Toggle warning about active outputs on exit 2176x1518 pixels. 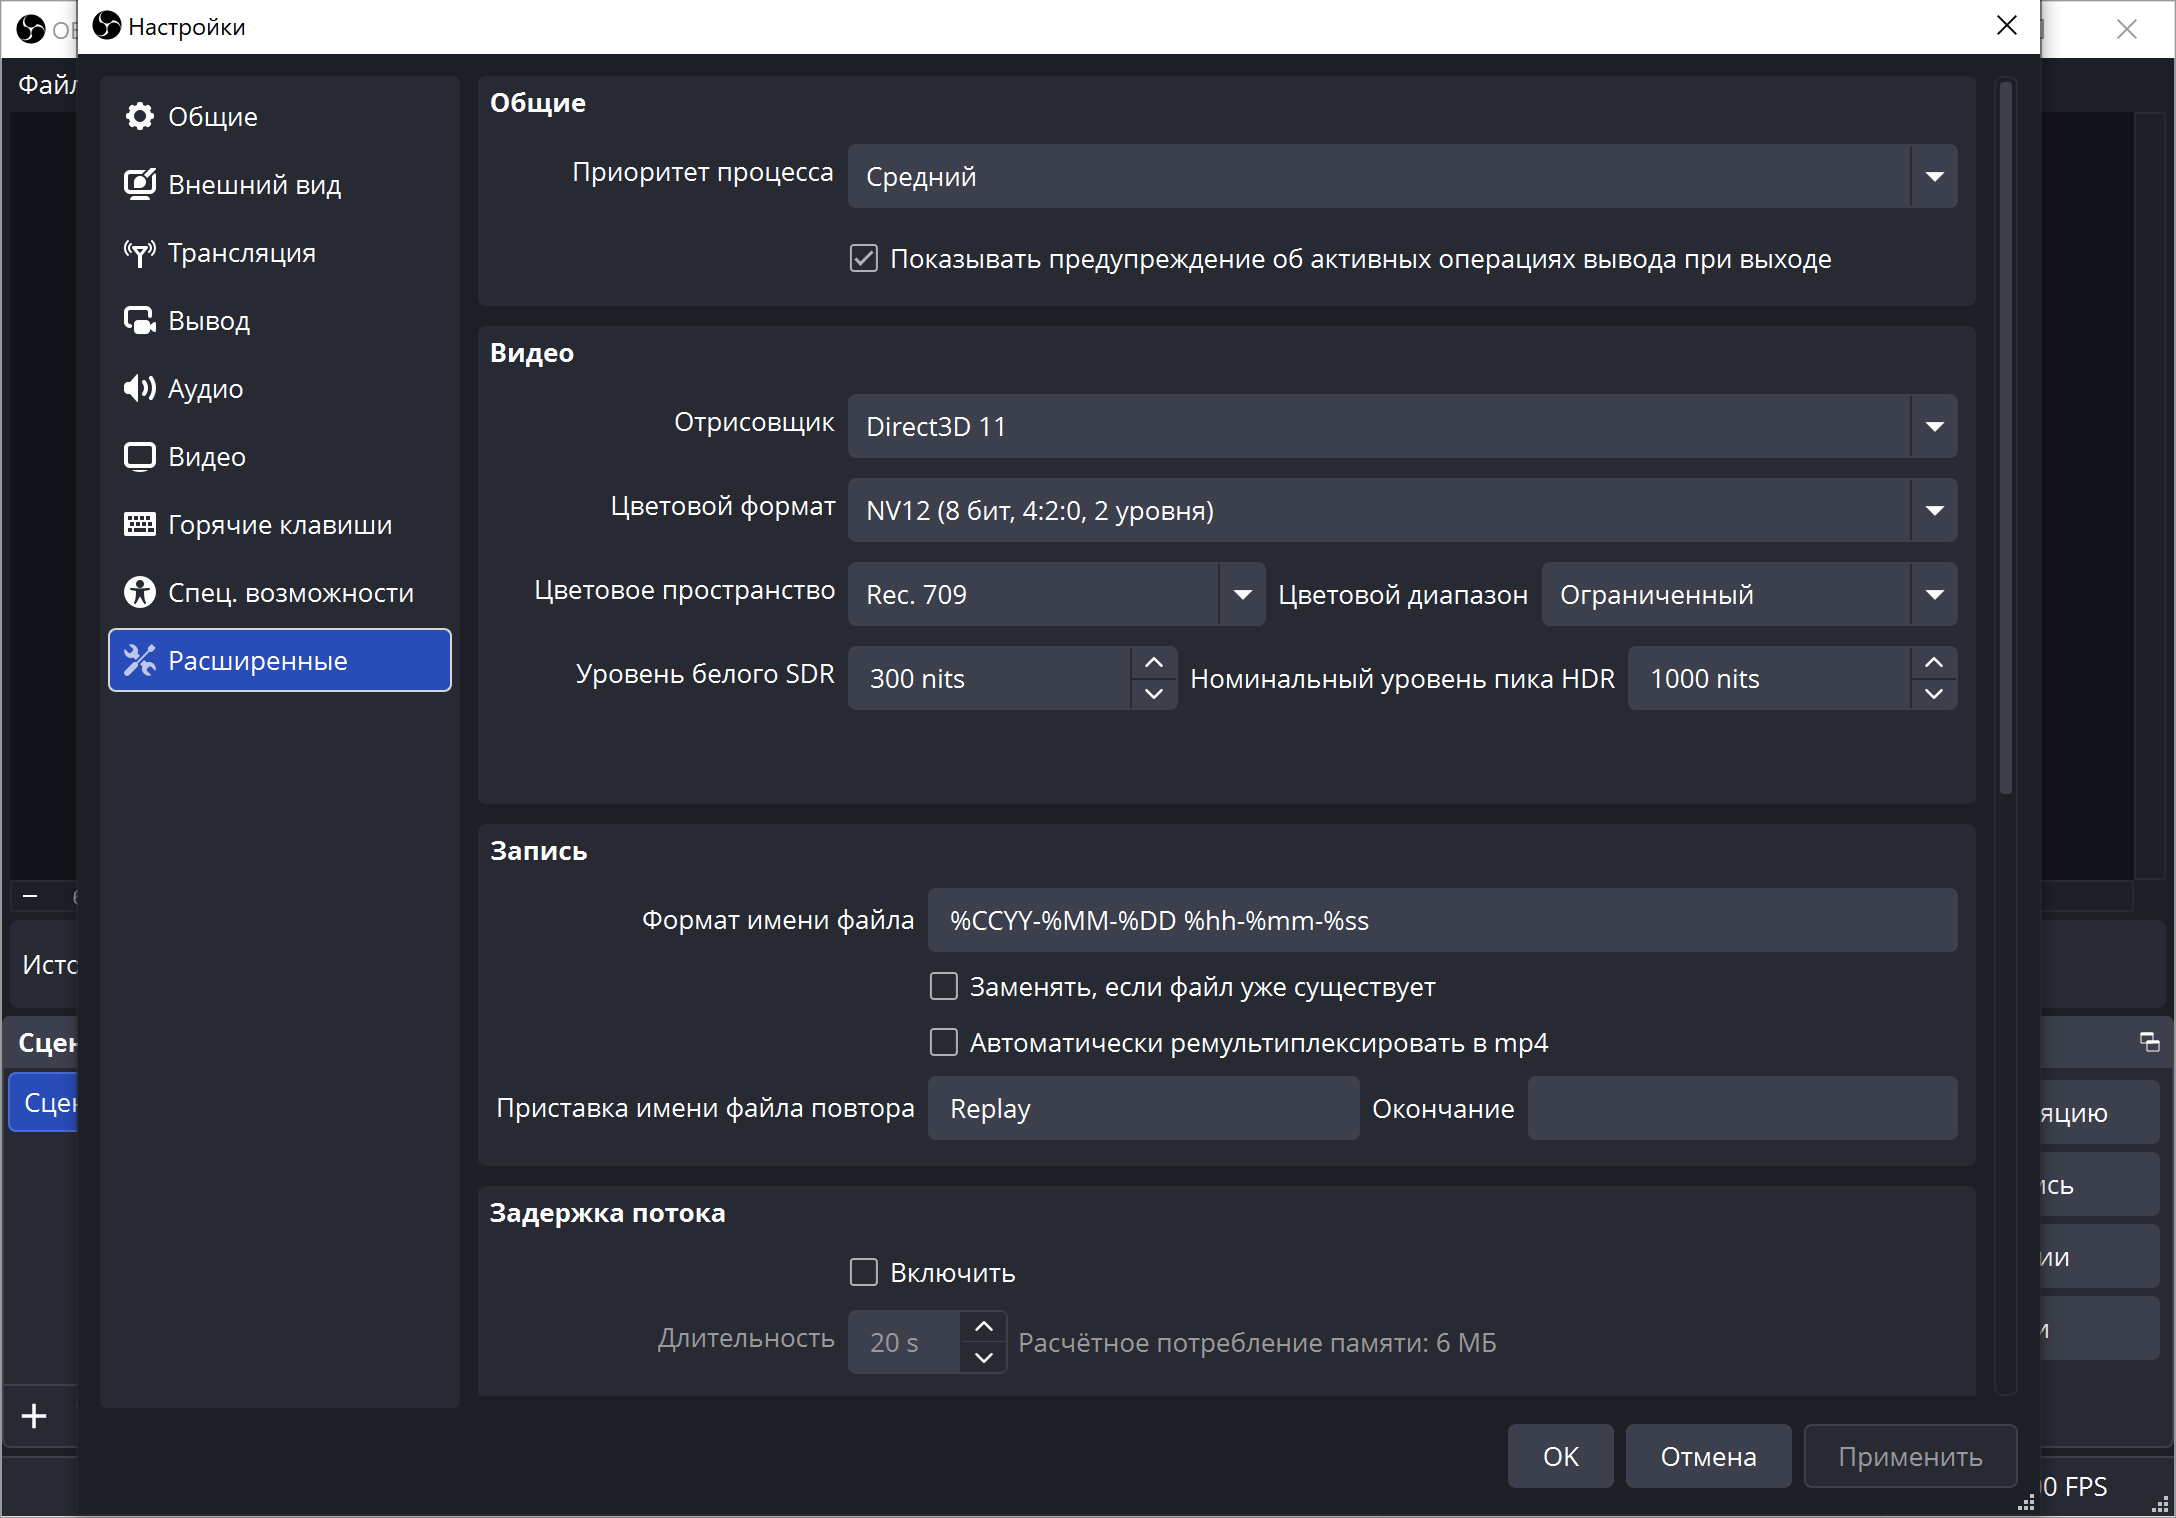864,259
